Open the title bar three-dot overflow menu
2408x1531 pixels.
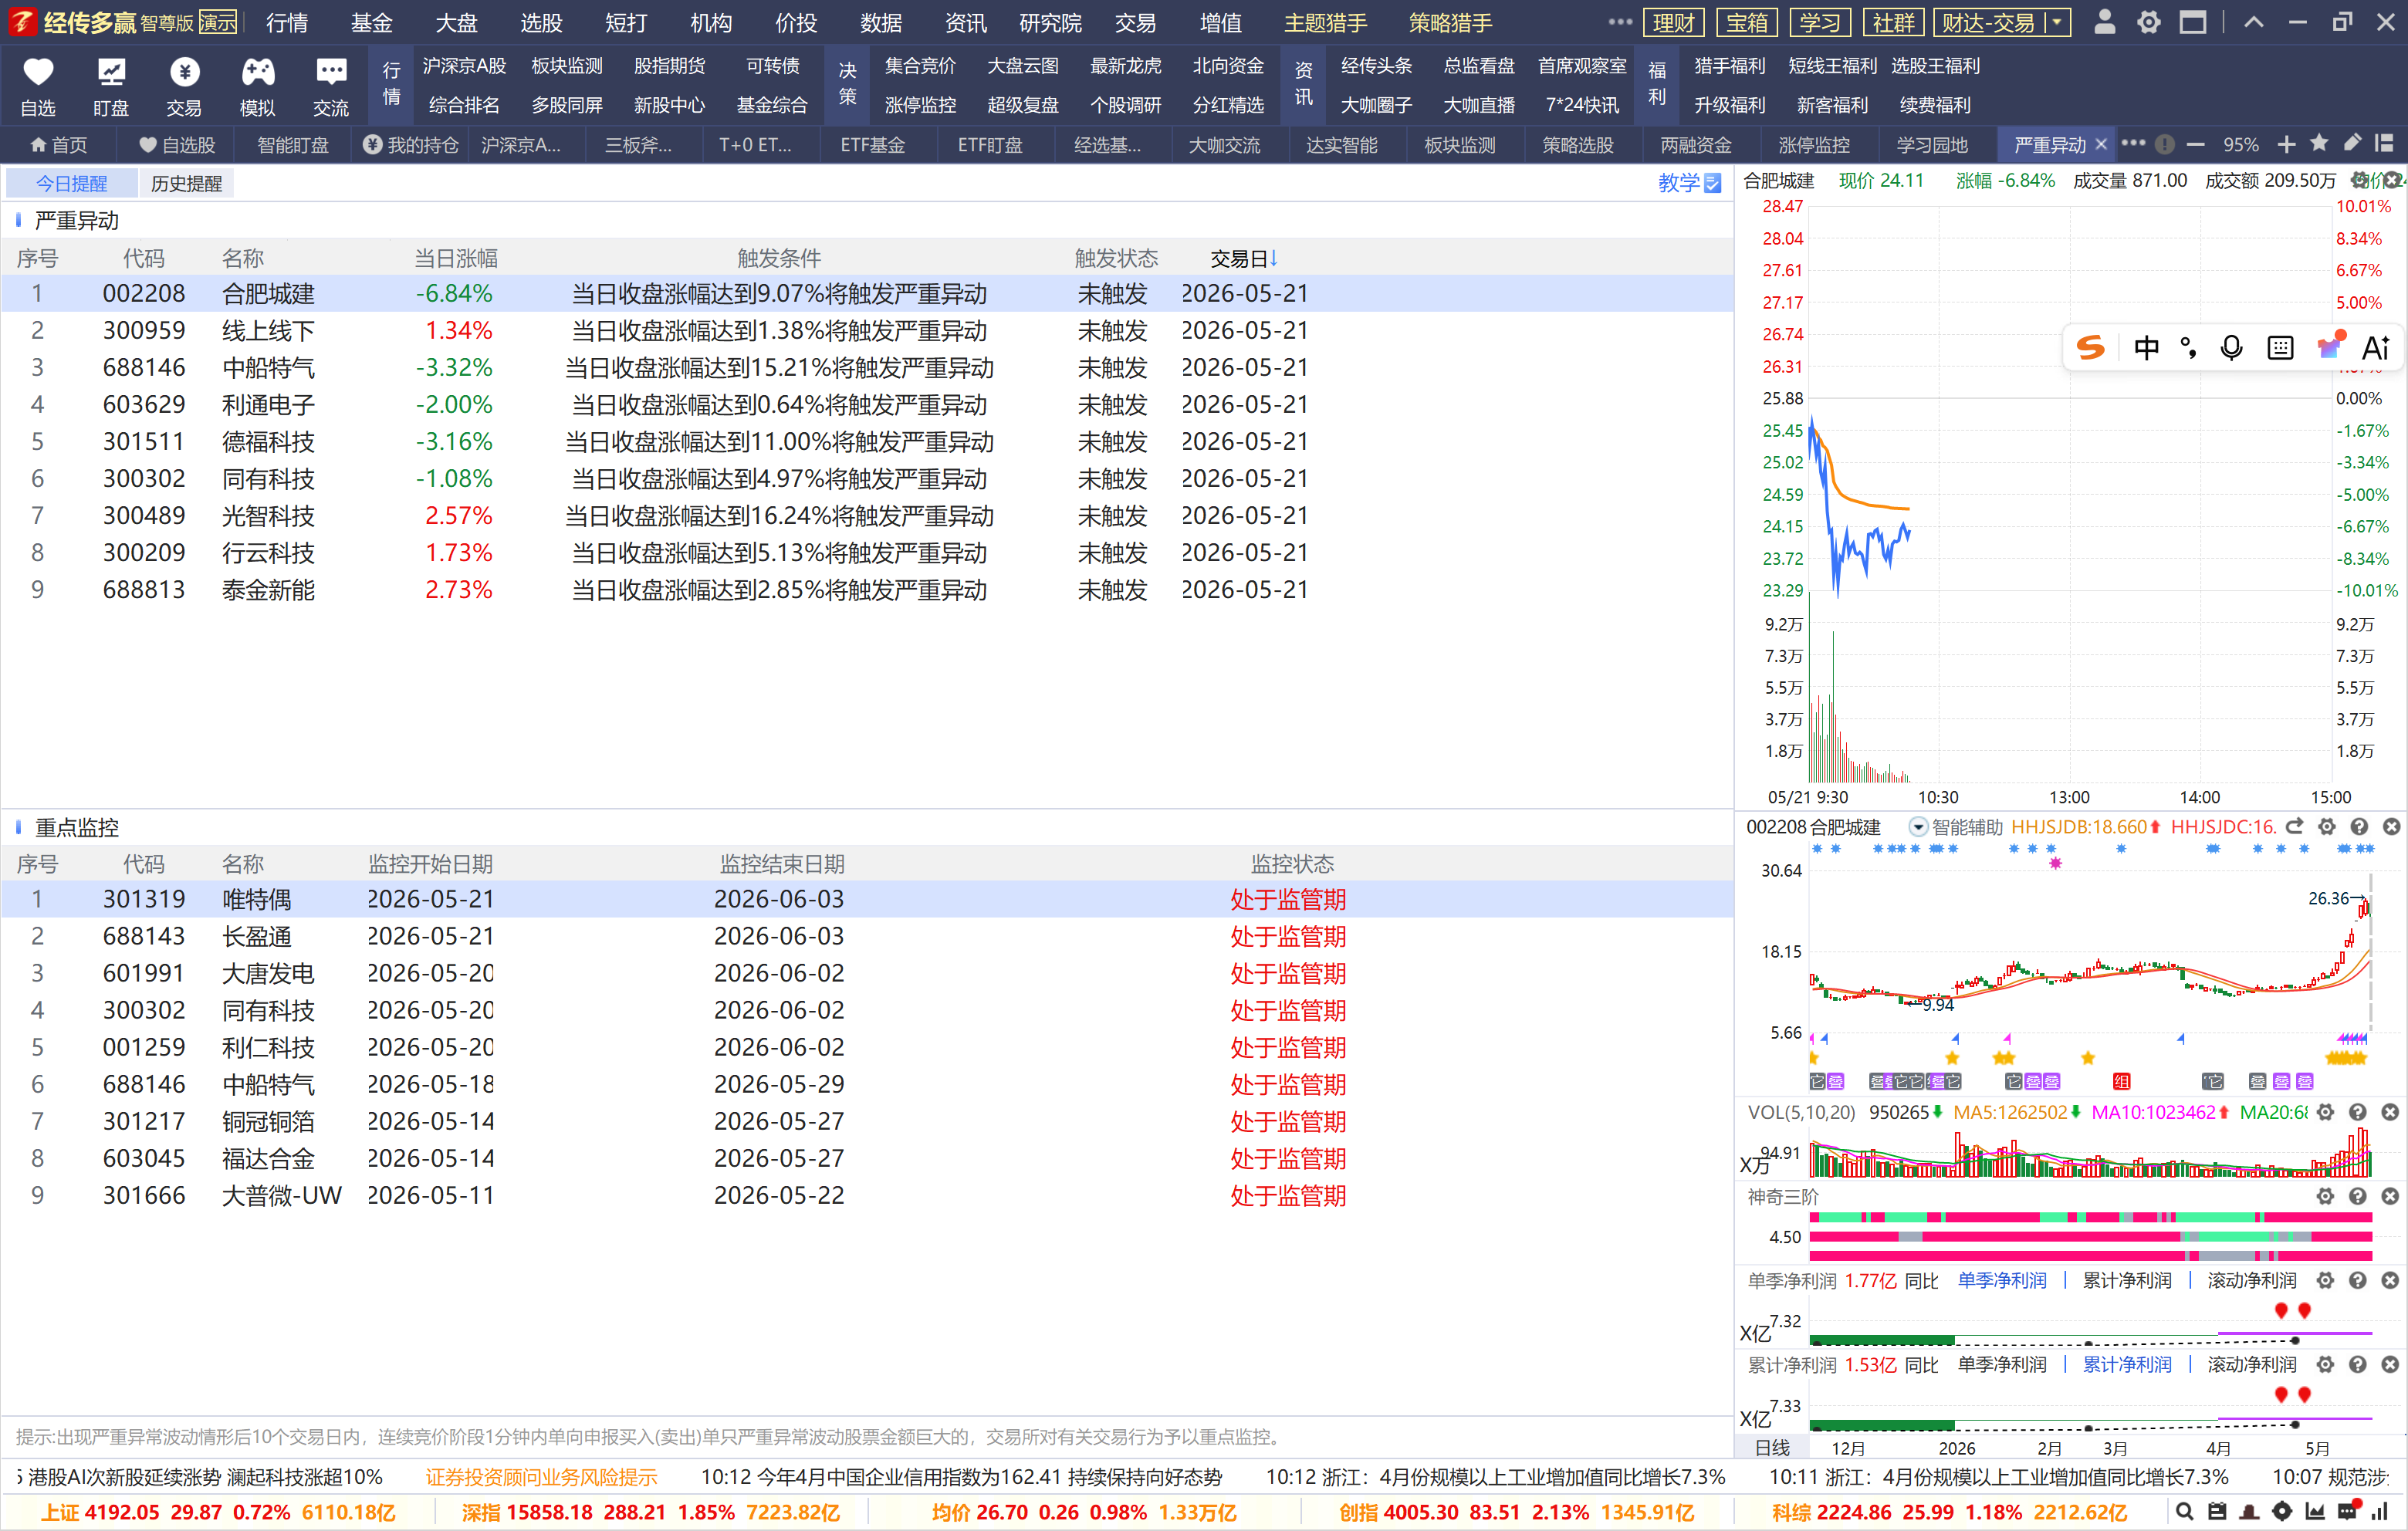click(1620, 22)
